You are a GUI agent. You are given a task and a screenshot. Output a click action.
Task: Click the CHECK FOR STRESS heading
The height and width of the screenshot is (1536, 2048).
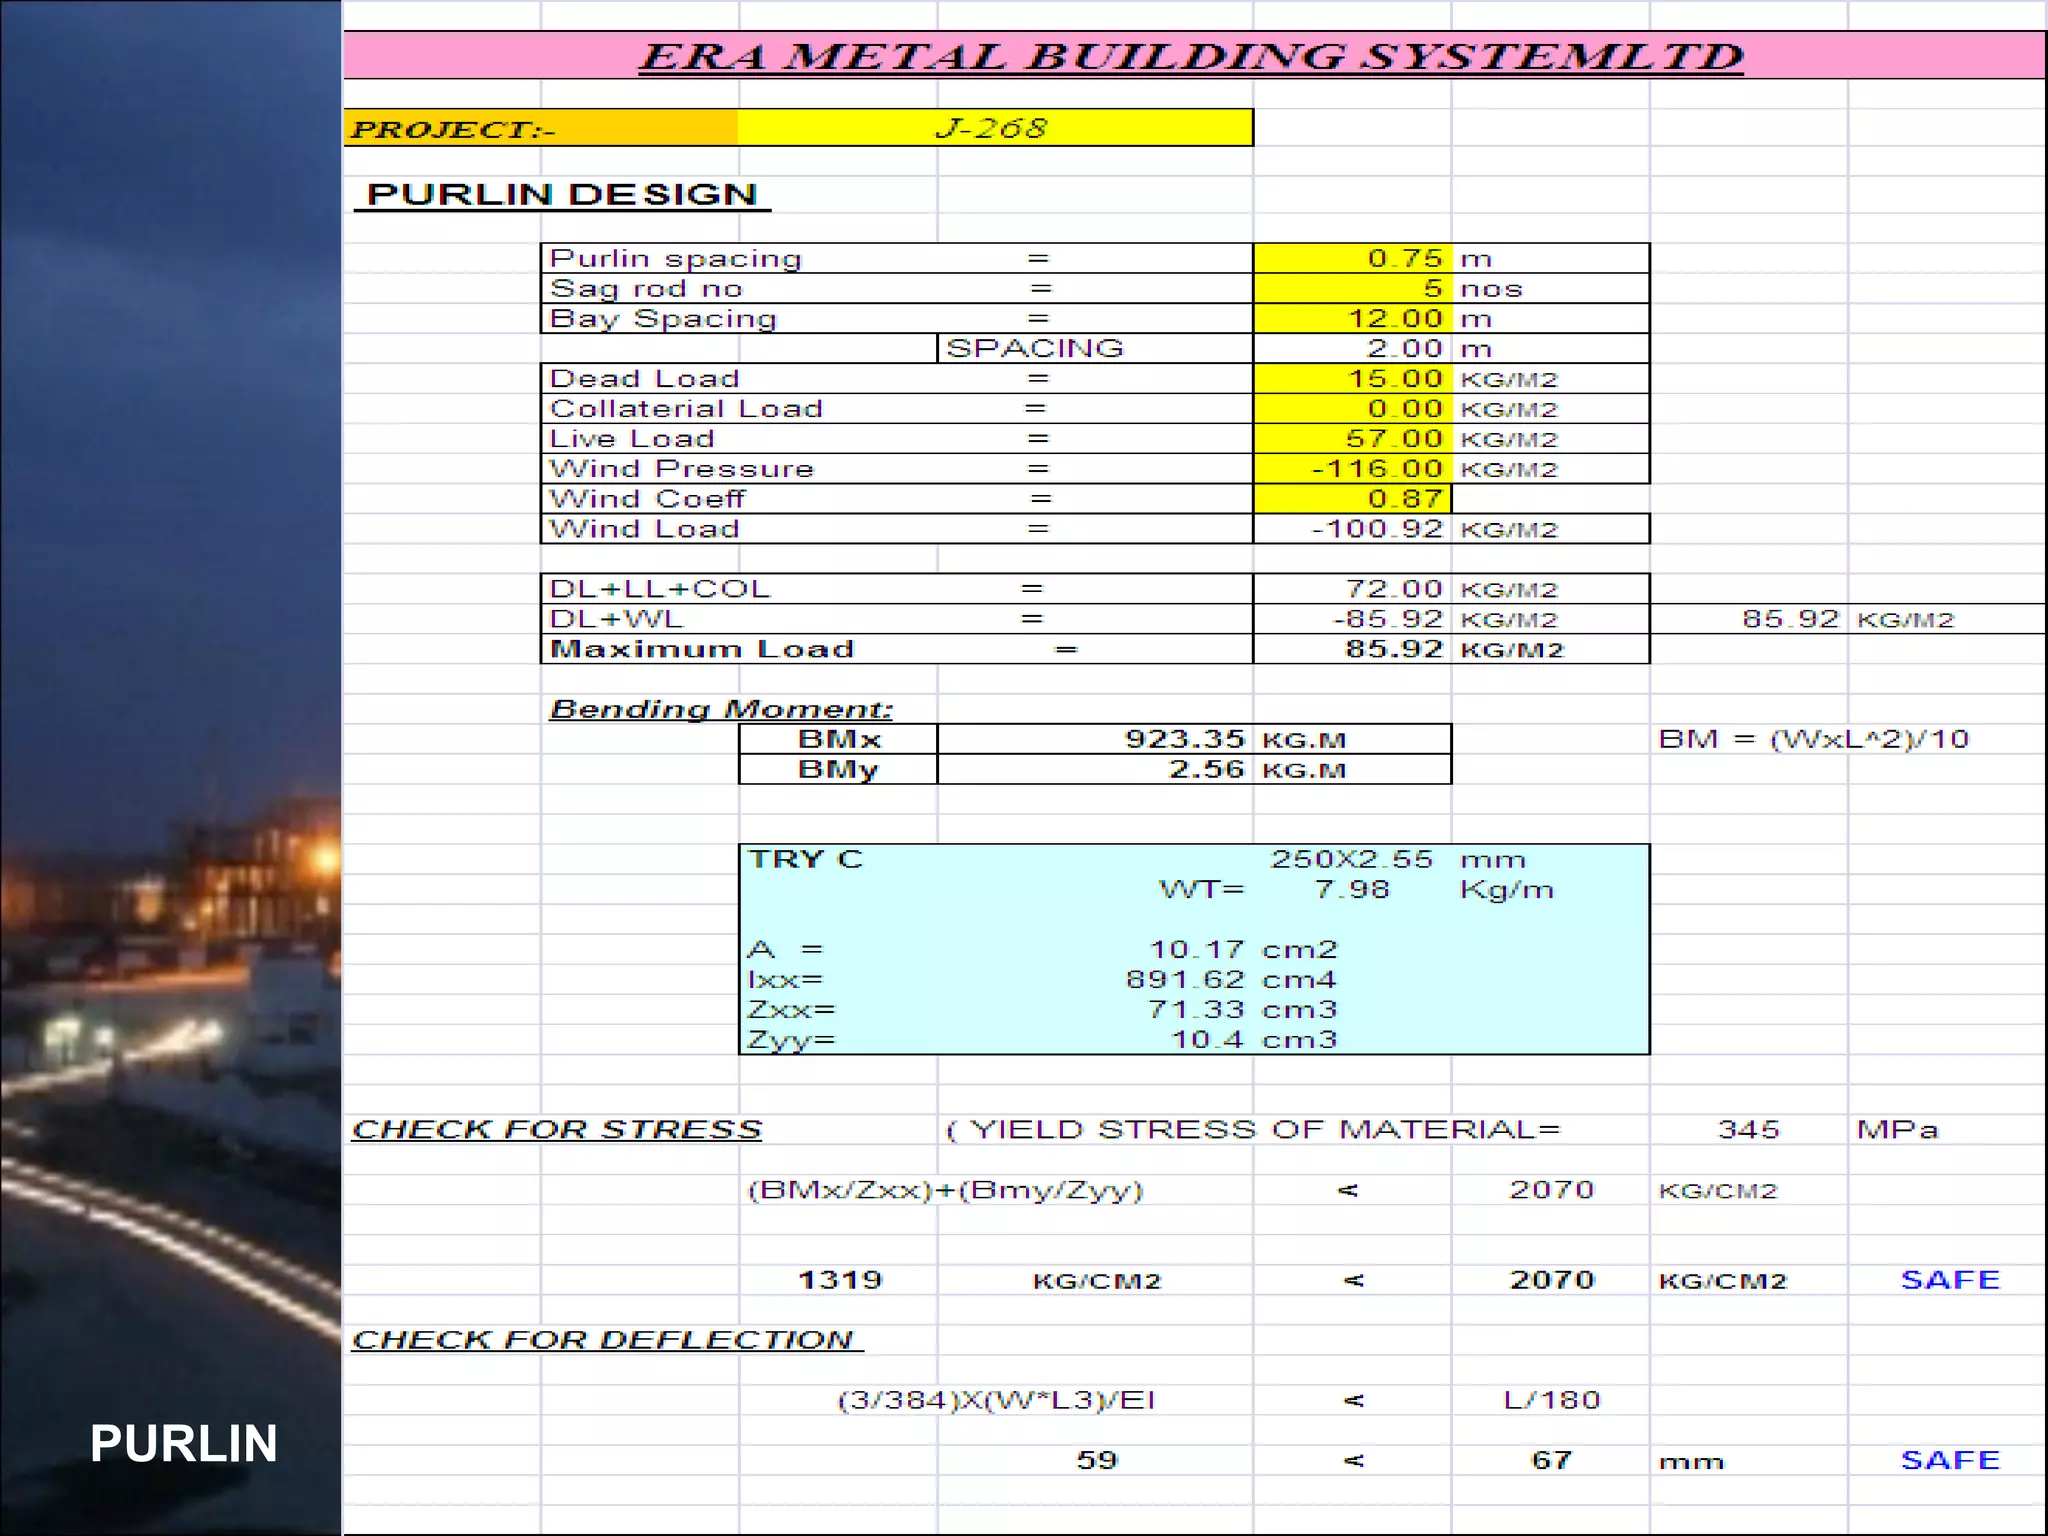pyautogui.click(x=557, y=1129)
